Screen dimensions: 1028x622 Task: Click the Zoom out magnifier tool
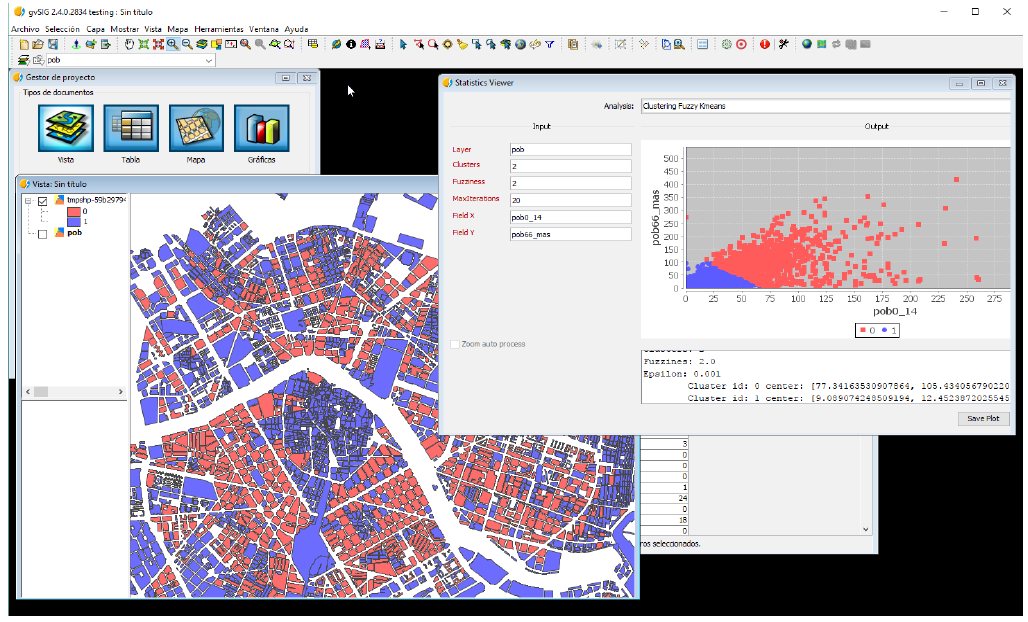(187, 44)
